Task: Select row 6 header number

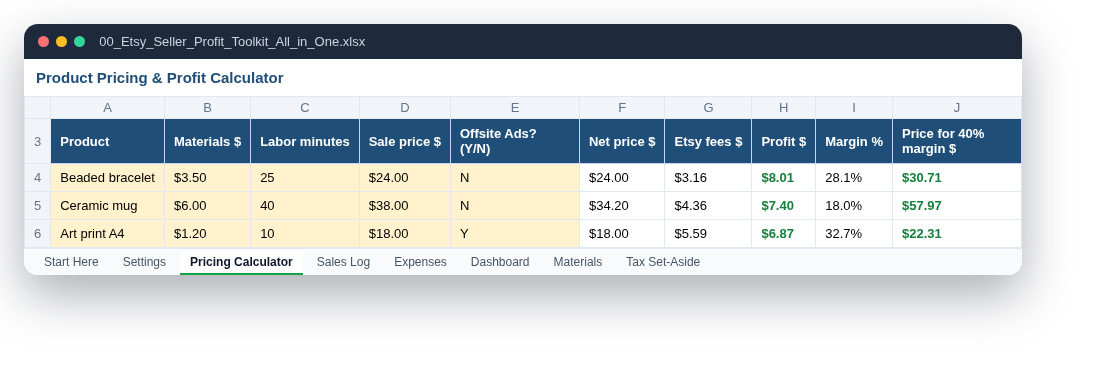Action: (38, 234)
